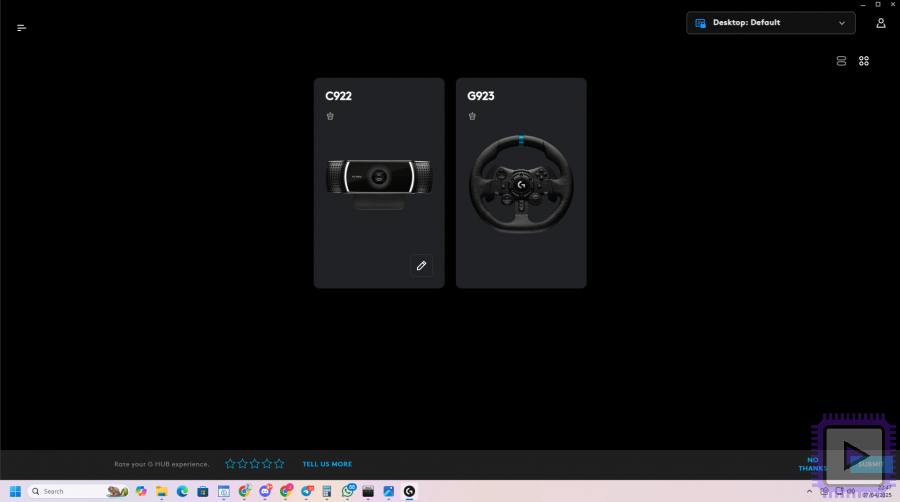Viewport: 900px width, 502px height.
Task: Open WhatsApp from the taskbar
Action: [x=348, y=491]
